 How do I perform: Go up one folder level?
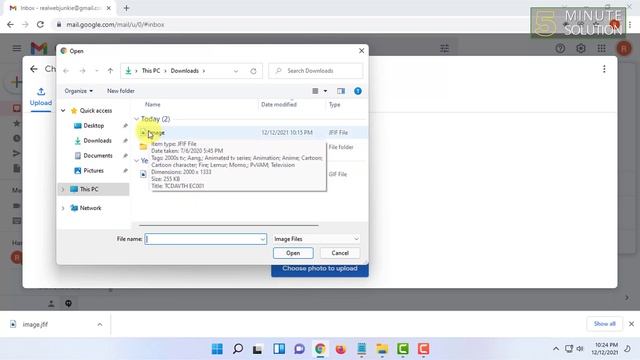tap(110, 71)
